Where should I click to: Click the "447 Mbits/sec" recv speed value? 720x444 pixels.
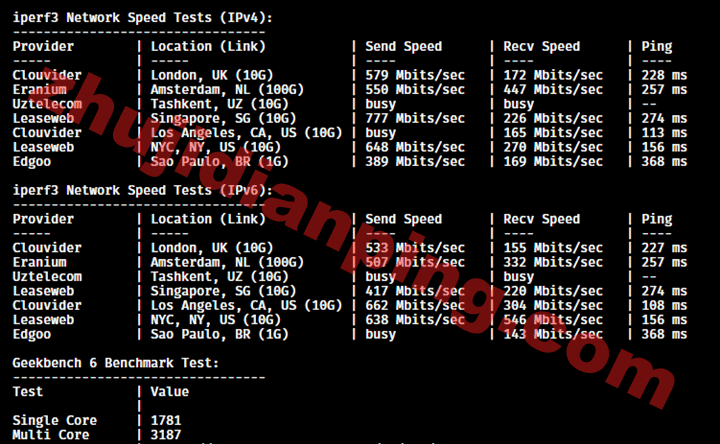coord(553,90)
